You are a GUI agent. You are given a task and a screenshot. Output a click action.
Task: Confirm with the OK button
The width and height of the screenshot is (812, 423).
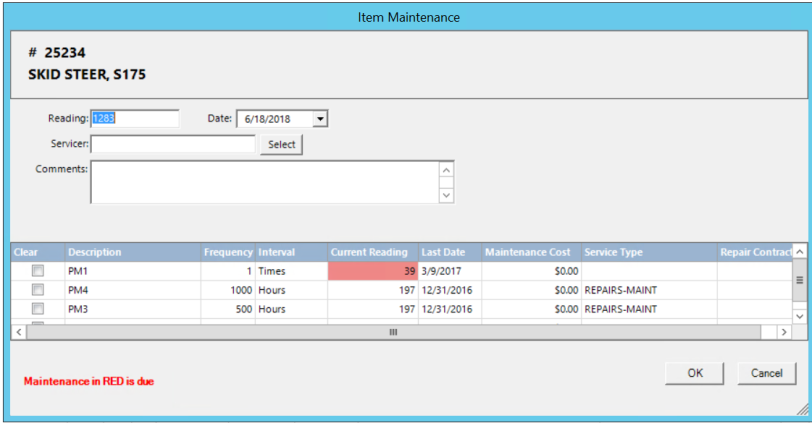pyautogui.click(x=694, y=373)
